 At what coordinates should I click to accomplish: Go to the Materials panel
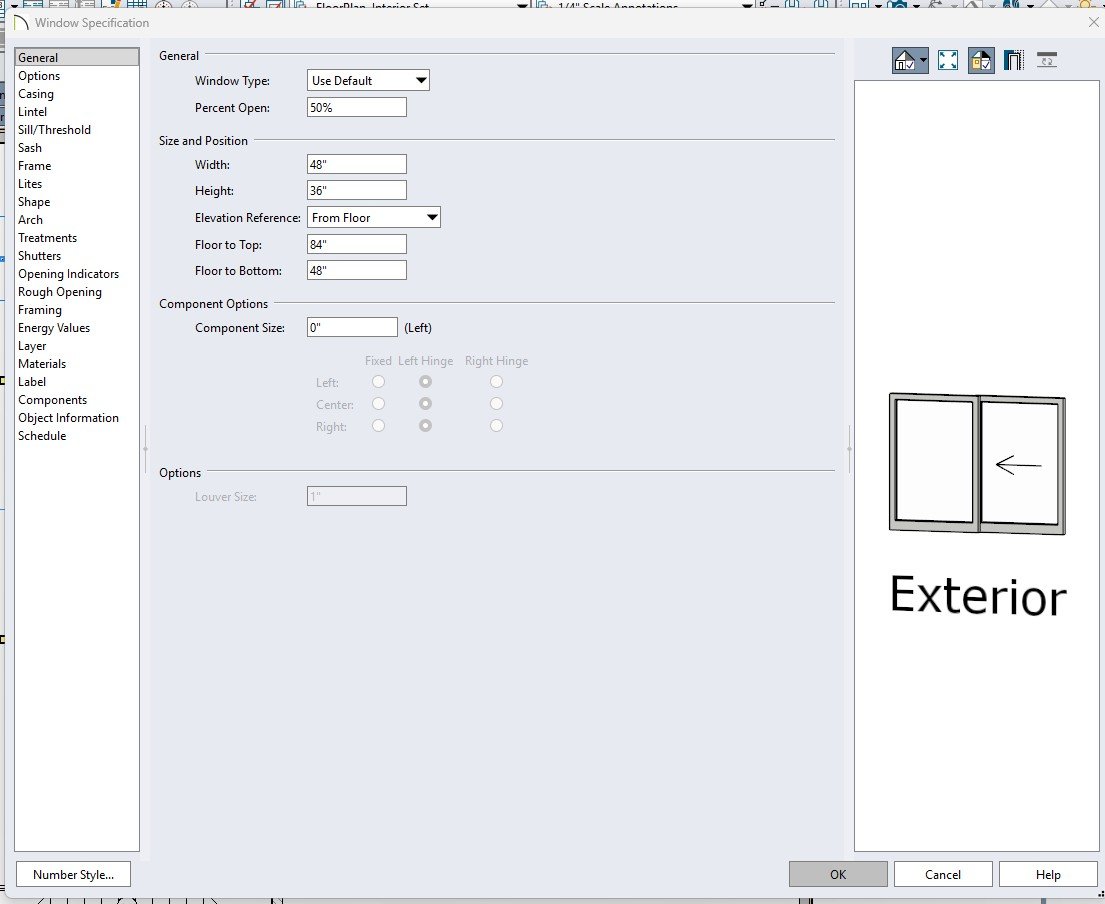(42, 364)
